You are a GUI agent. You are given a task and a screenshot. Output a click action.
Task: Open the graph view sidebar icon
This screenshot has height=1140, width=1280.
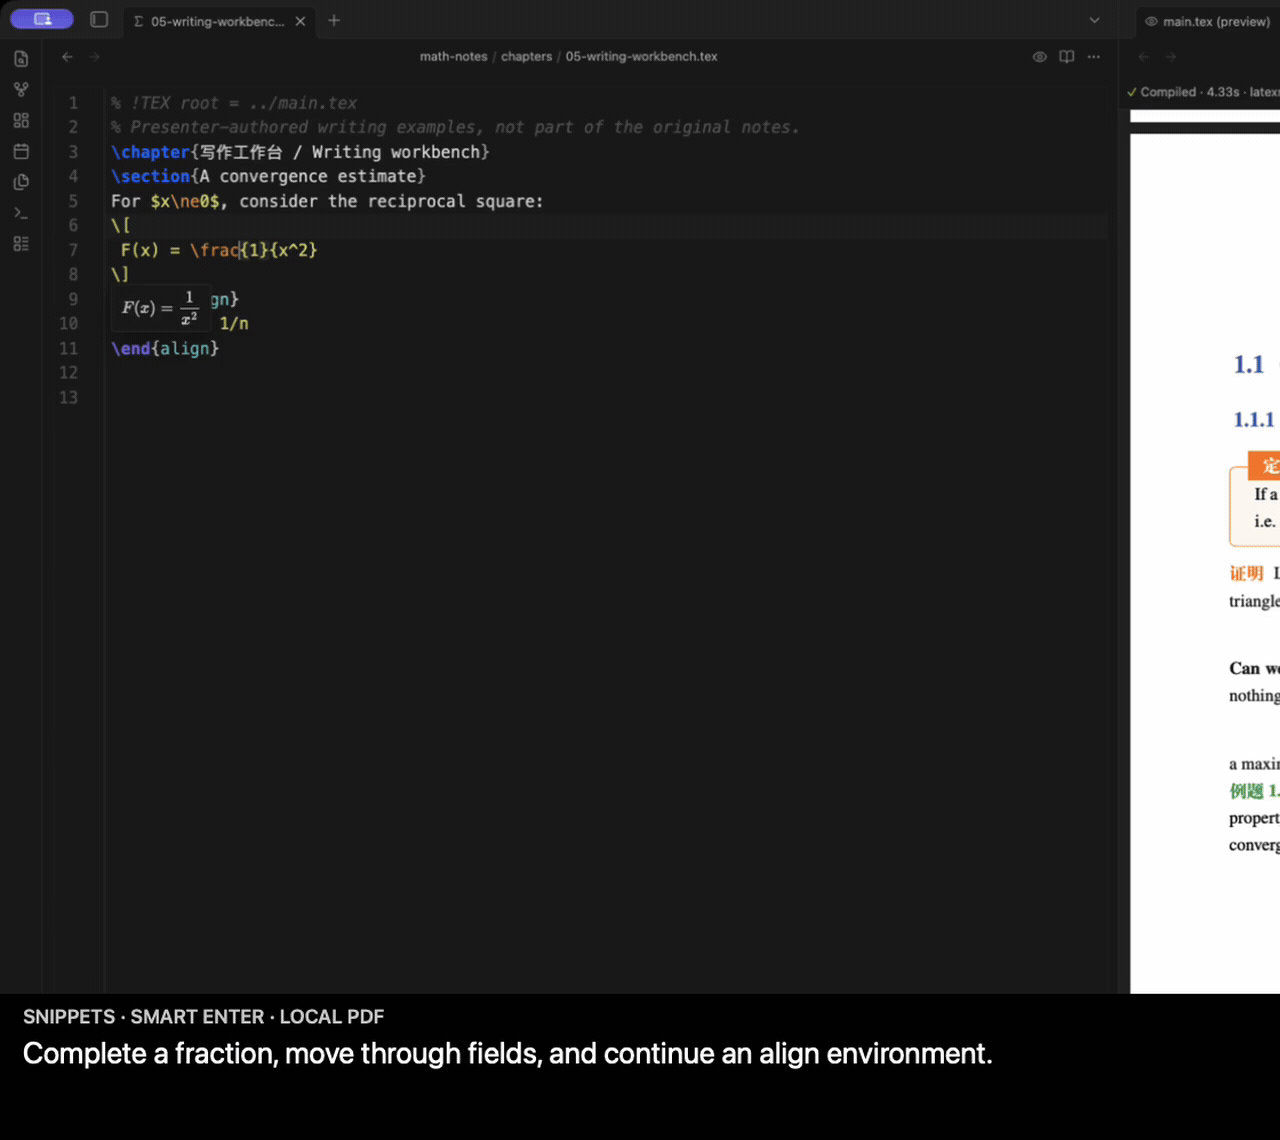click(x=21, y=90)
